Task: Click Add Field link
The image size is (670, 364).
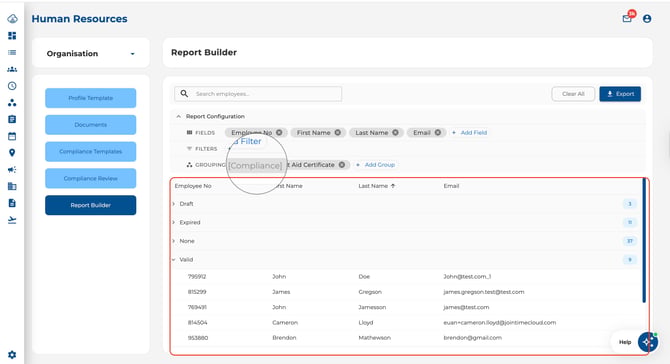Action: tap(469, 132)
